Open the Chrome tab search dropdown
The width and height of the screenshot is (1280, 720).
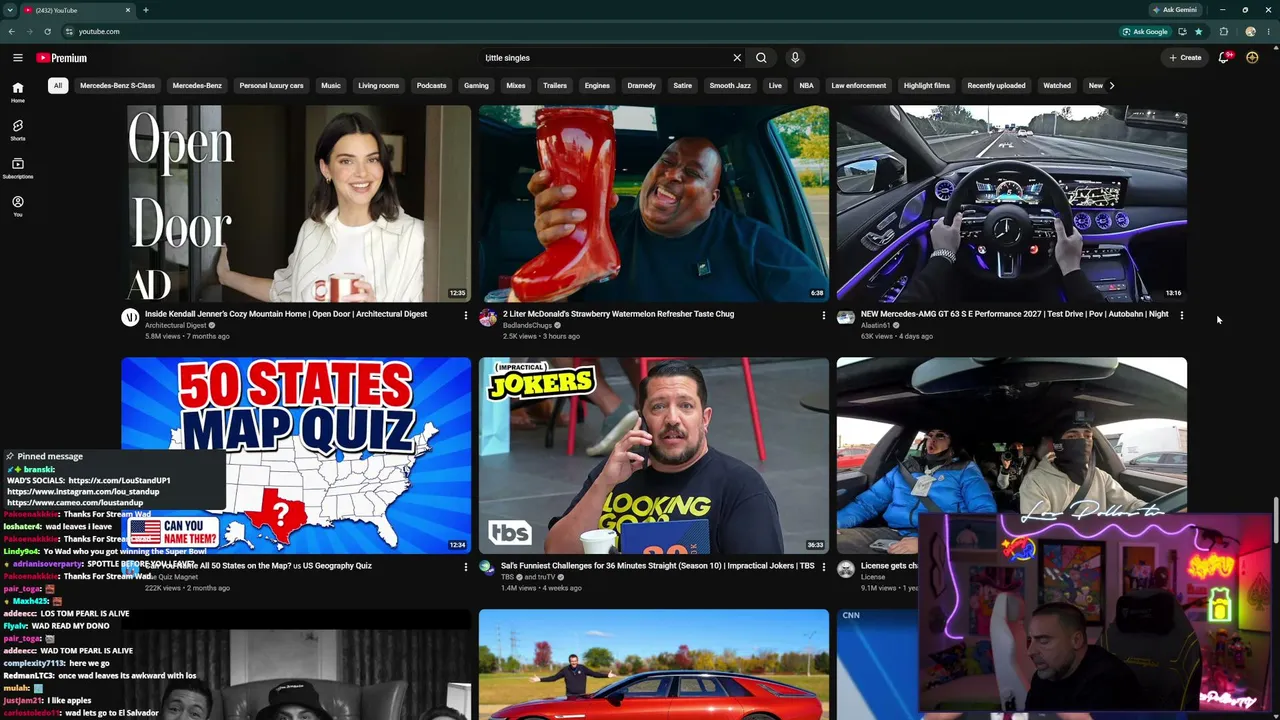(10, 10)
